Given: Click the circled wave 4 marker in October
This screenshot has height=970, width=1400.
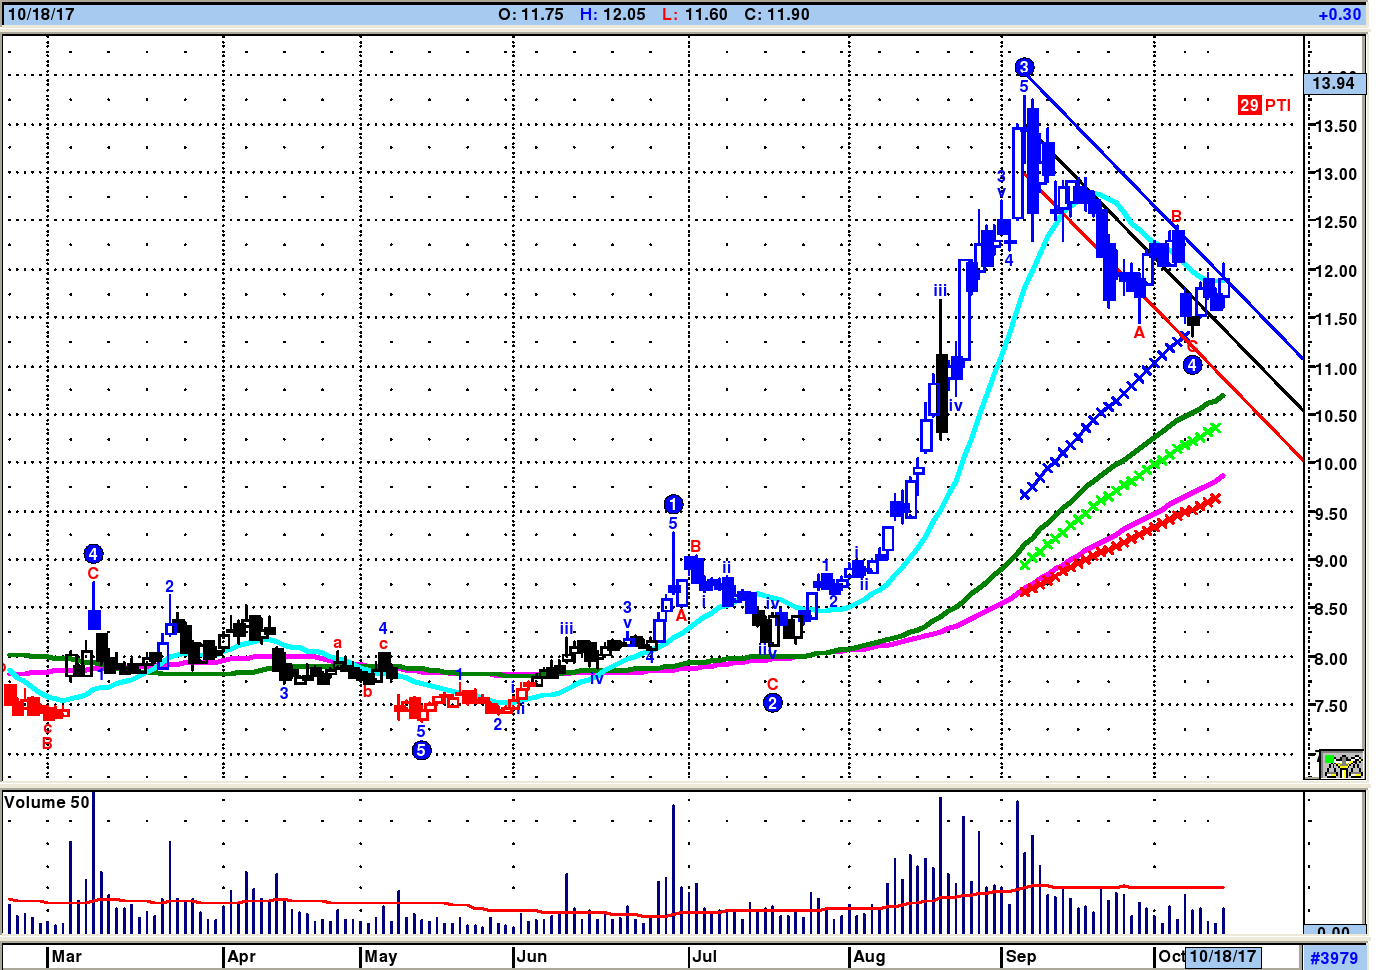Looking at the screenshot, I should [1192, 365].
